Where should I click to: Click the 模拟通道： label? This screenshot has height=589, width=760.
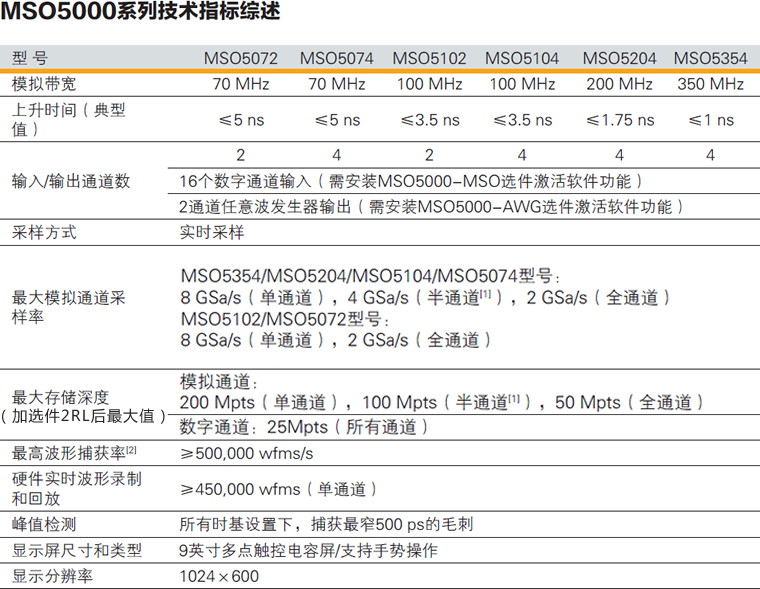click(x=219, y=382)
